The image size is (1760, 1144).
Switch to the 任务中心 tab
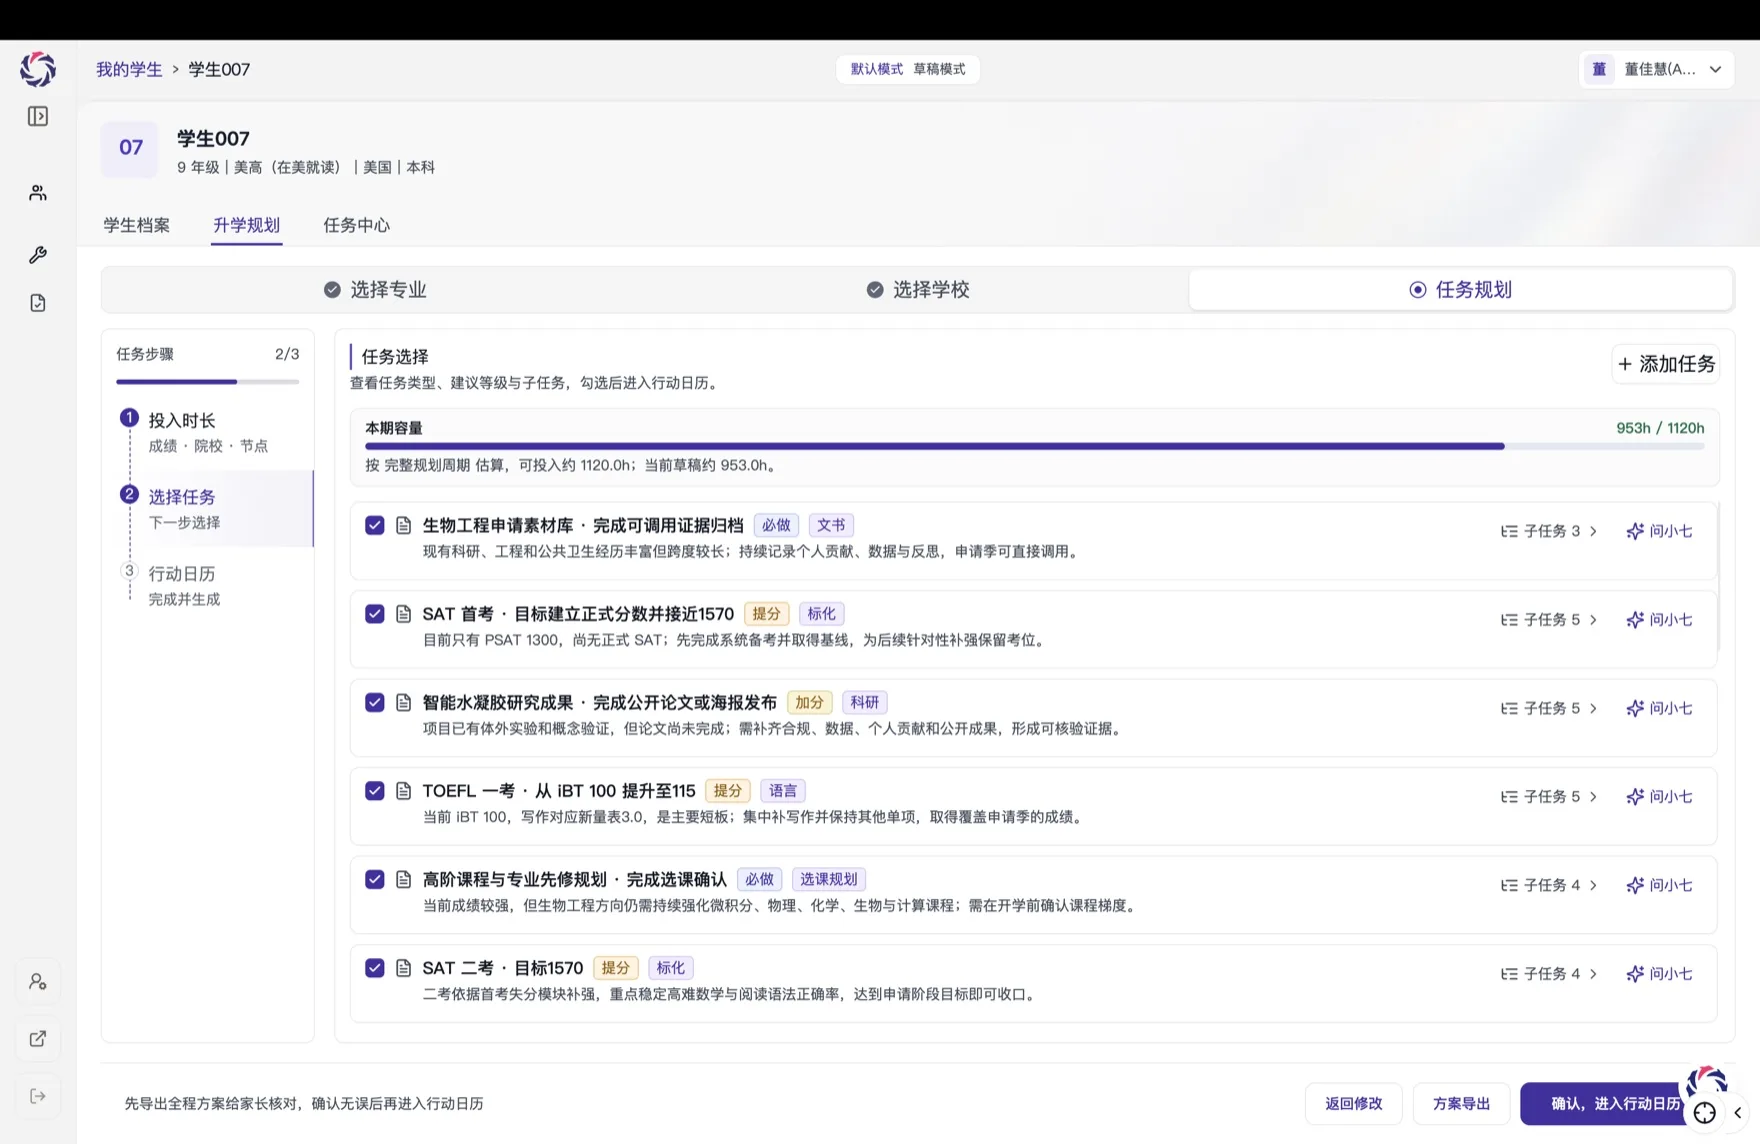(x=357, y=225)
